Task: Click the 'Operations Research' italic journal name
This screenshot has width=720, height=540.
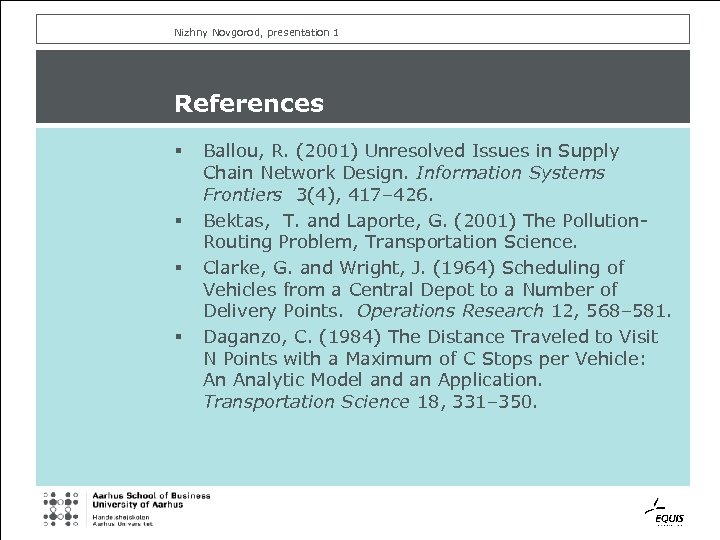Action: click(450, 311)
